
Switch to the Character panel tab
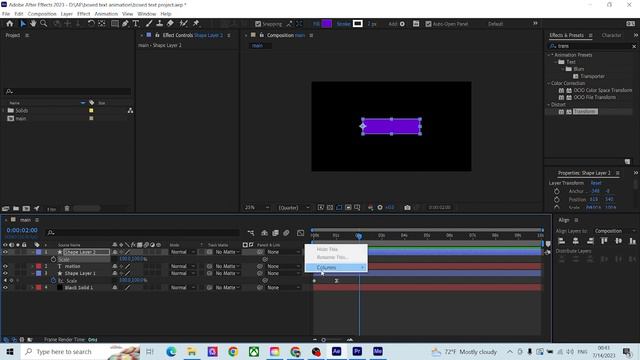(x=611, y=35)
